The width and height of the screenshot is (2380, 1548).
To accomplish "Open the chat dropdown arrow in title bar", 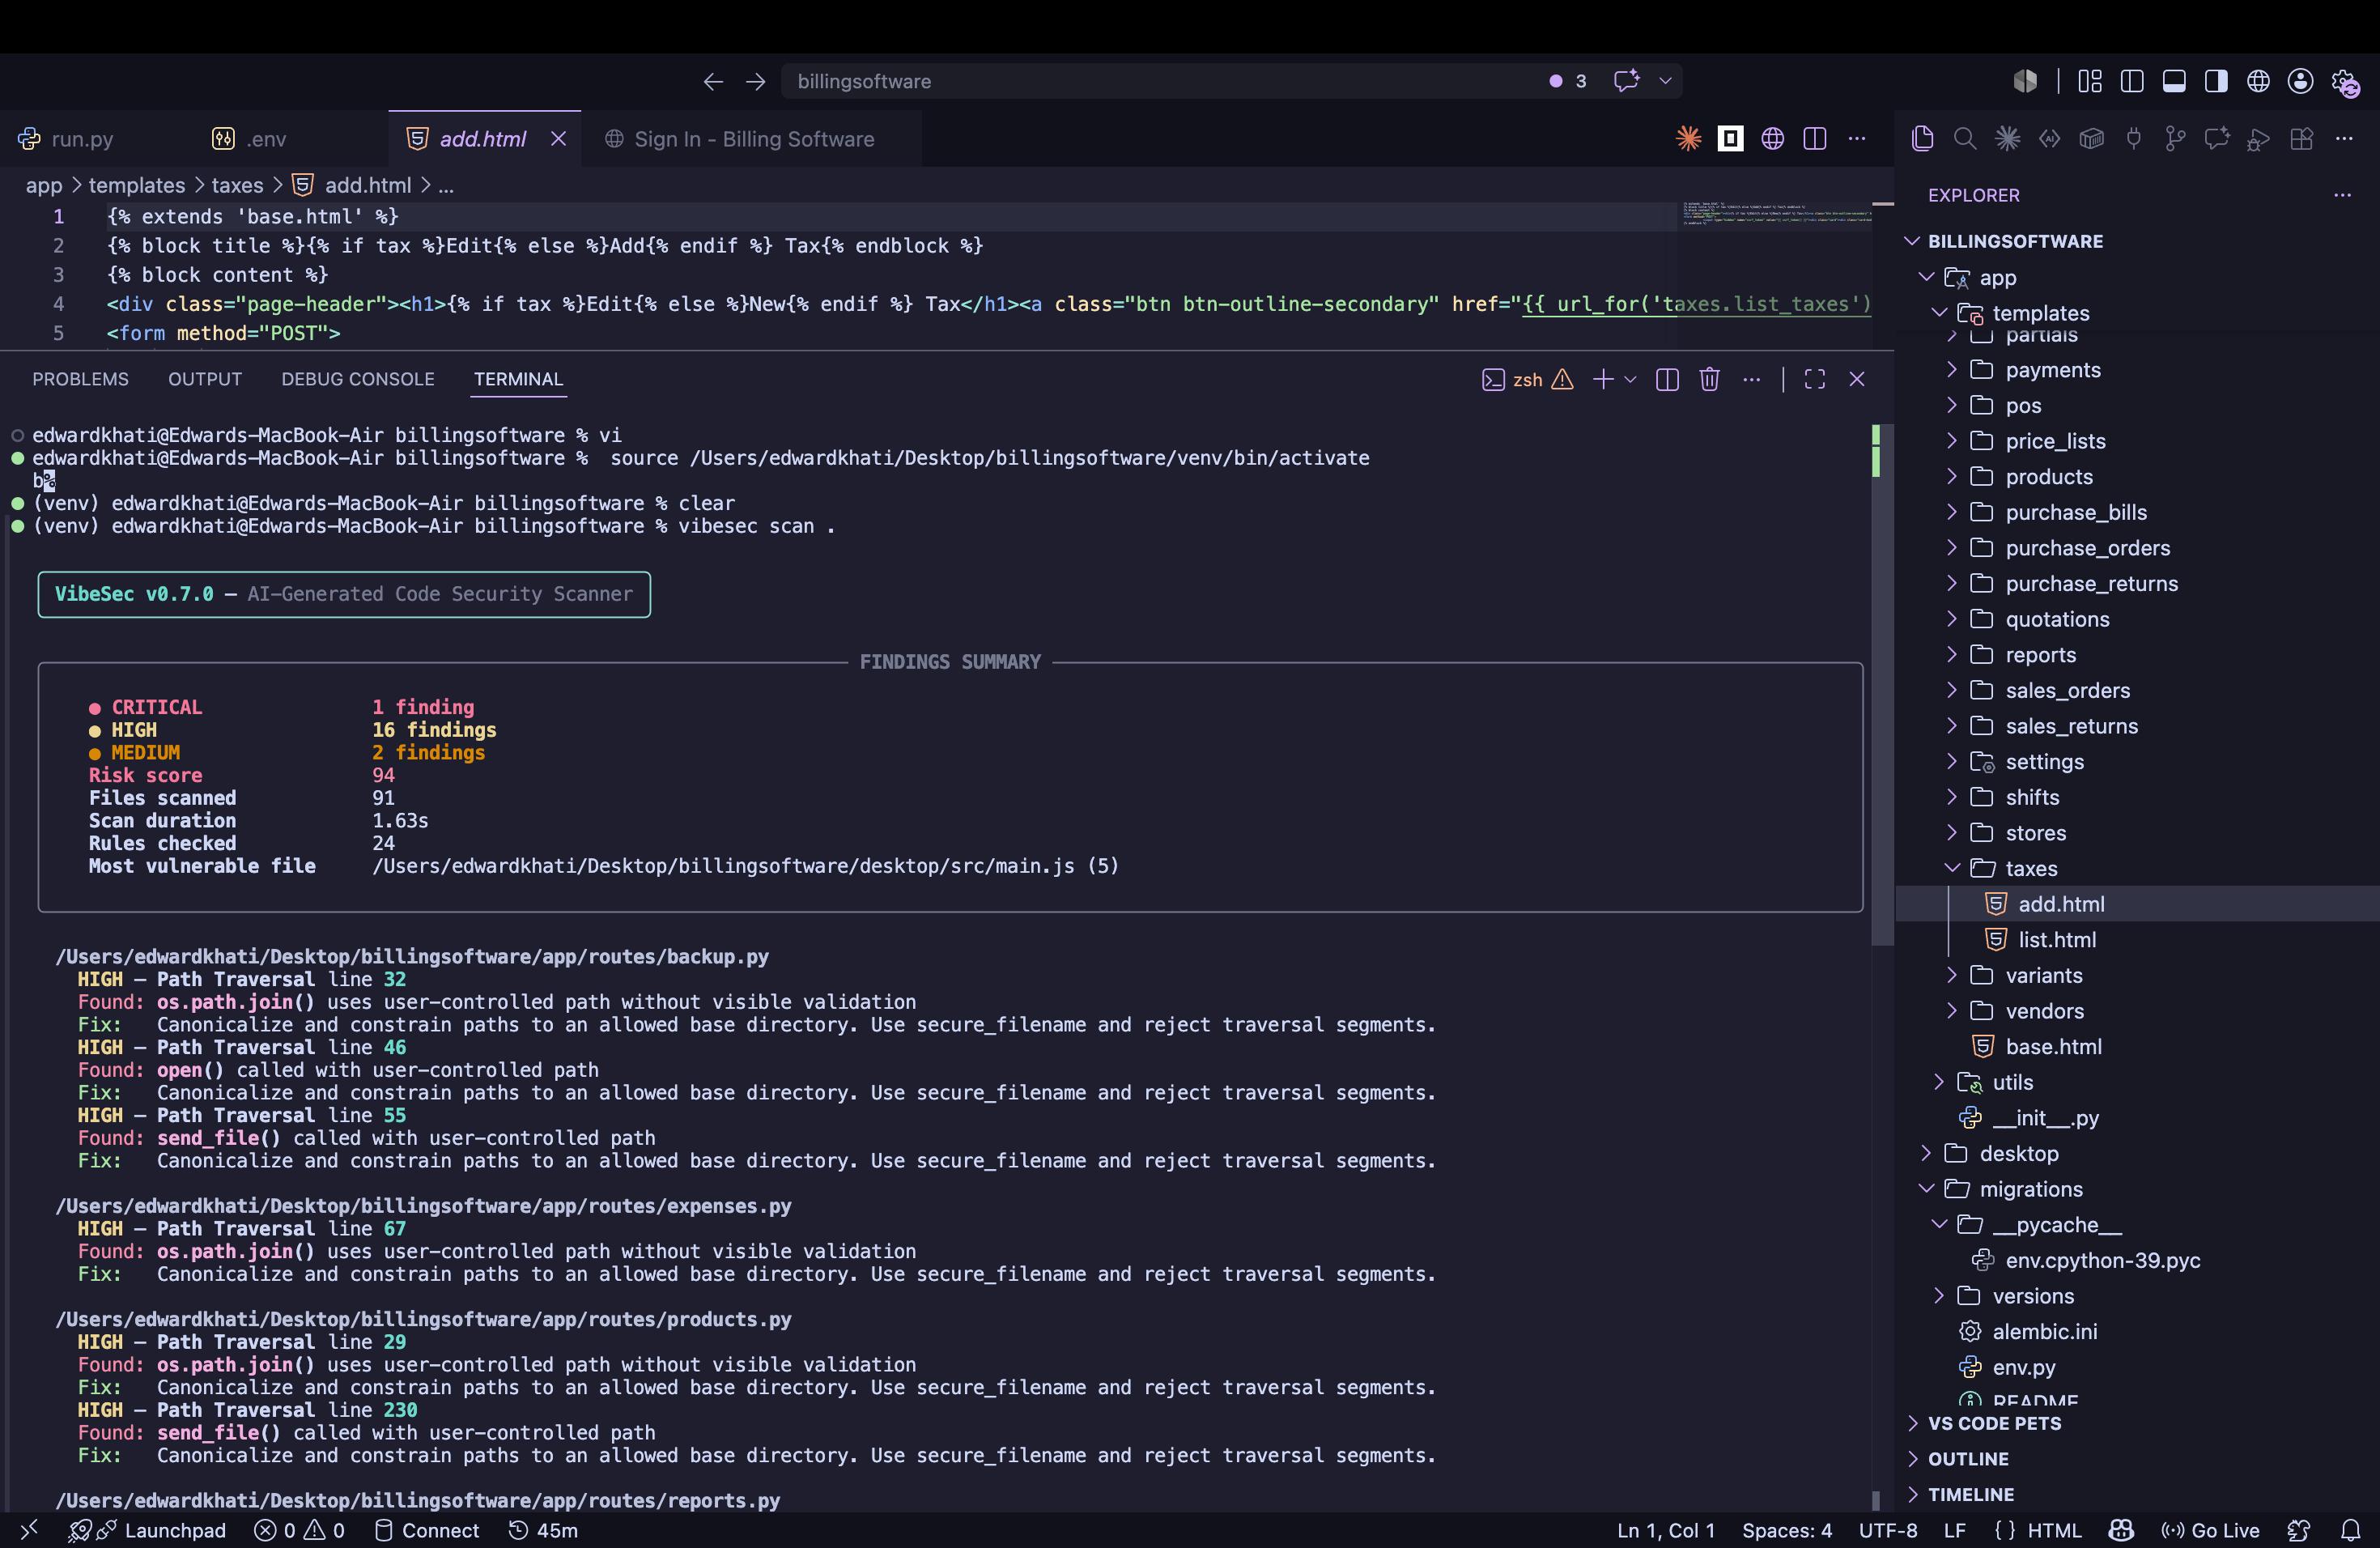I will coord(1665,81).
